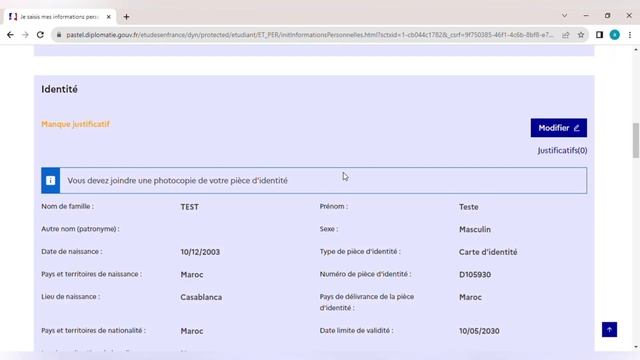Click the validity date '10/05/2030'
Viewport: 640px width, 360px height.
pyautogui.click(x=479, y=331)
